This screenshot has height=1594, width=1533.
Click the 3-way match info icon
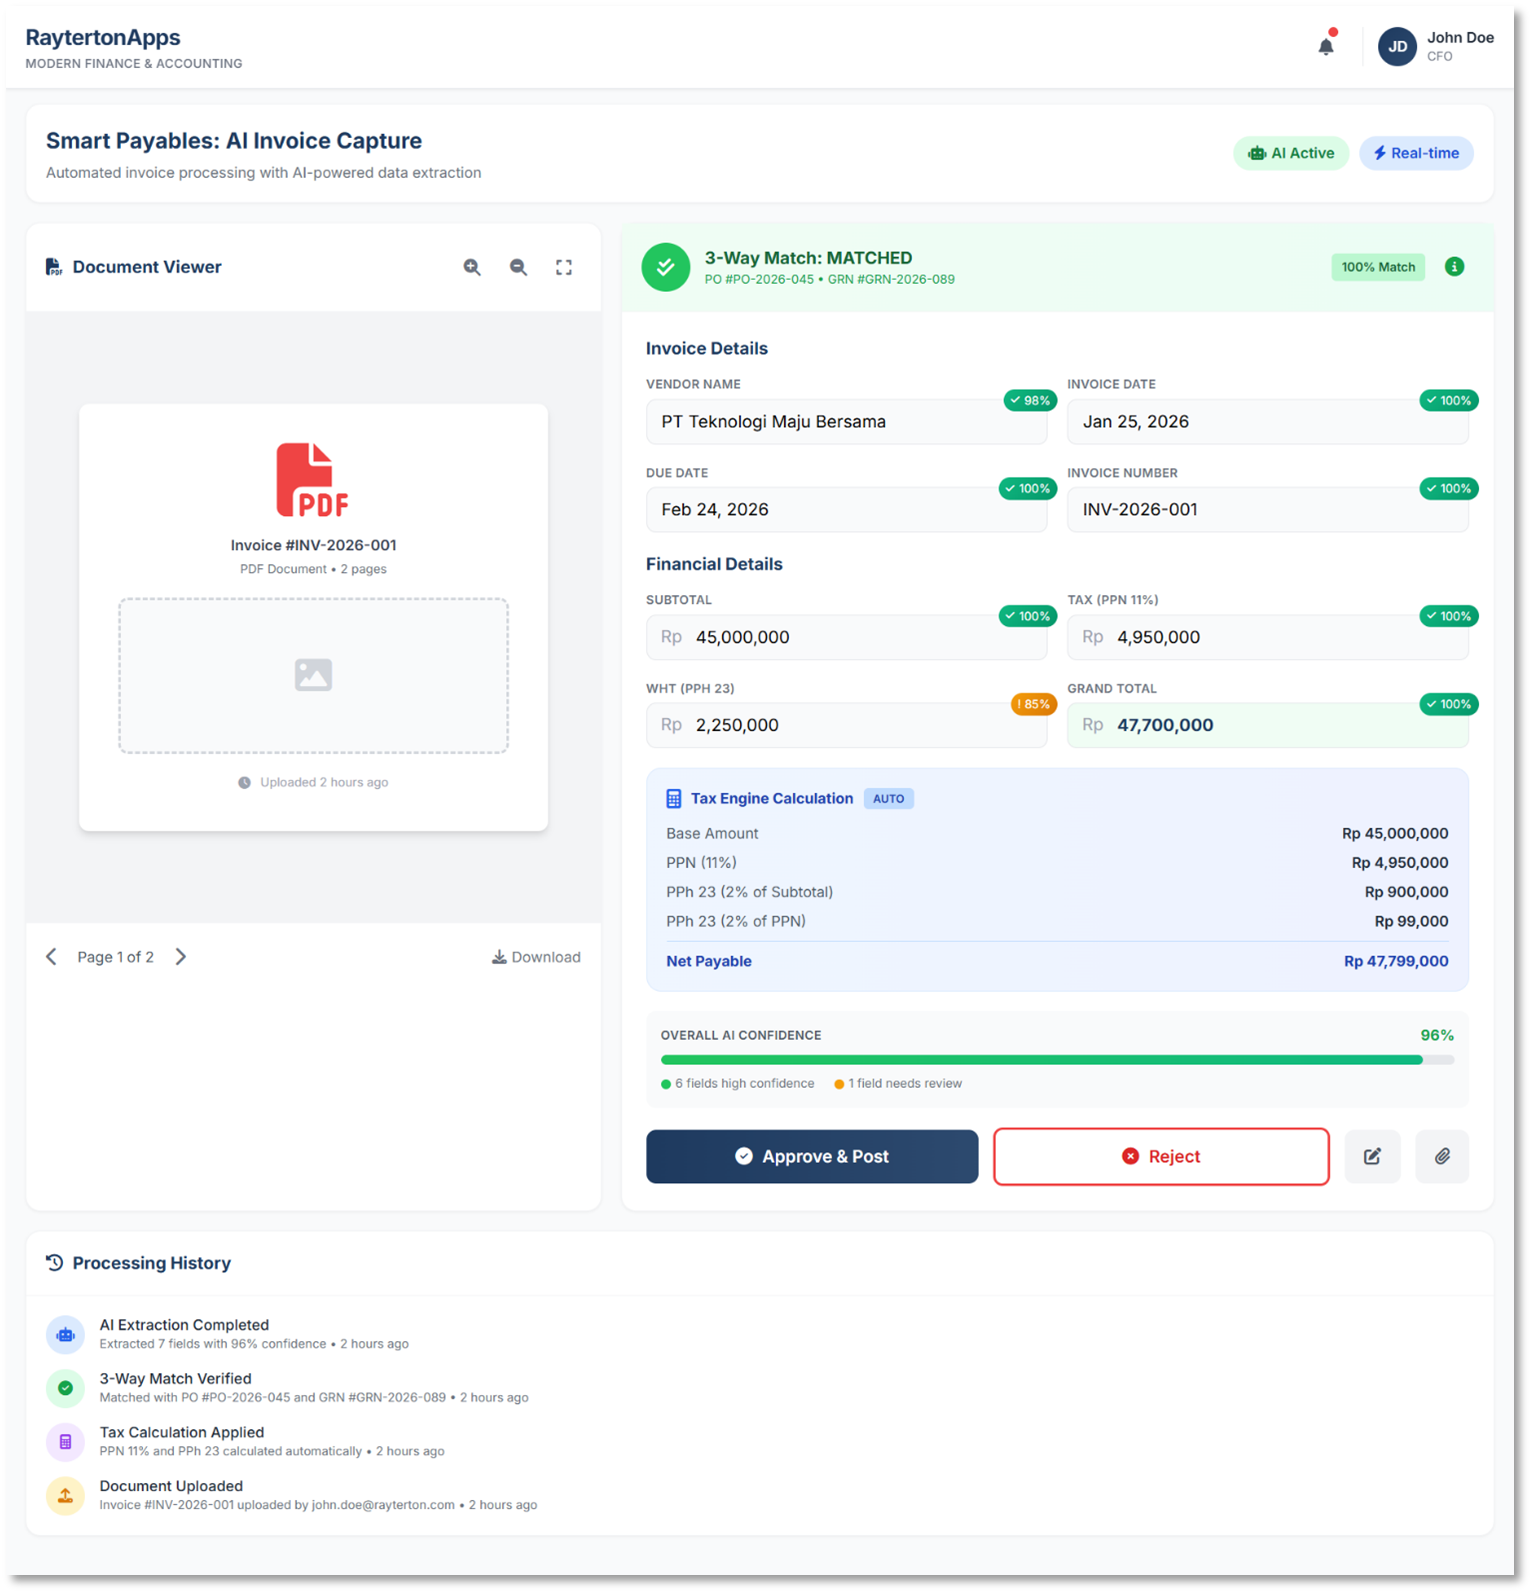click(1454, 266)
